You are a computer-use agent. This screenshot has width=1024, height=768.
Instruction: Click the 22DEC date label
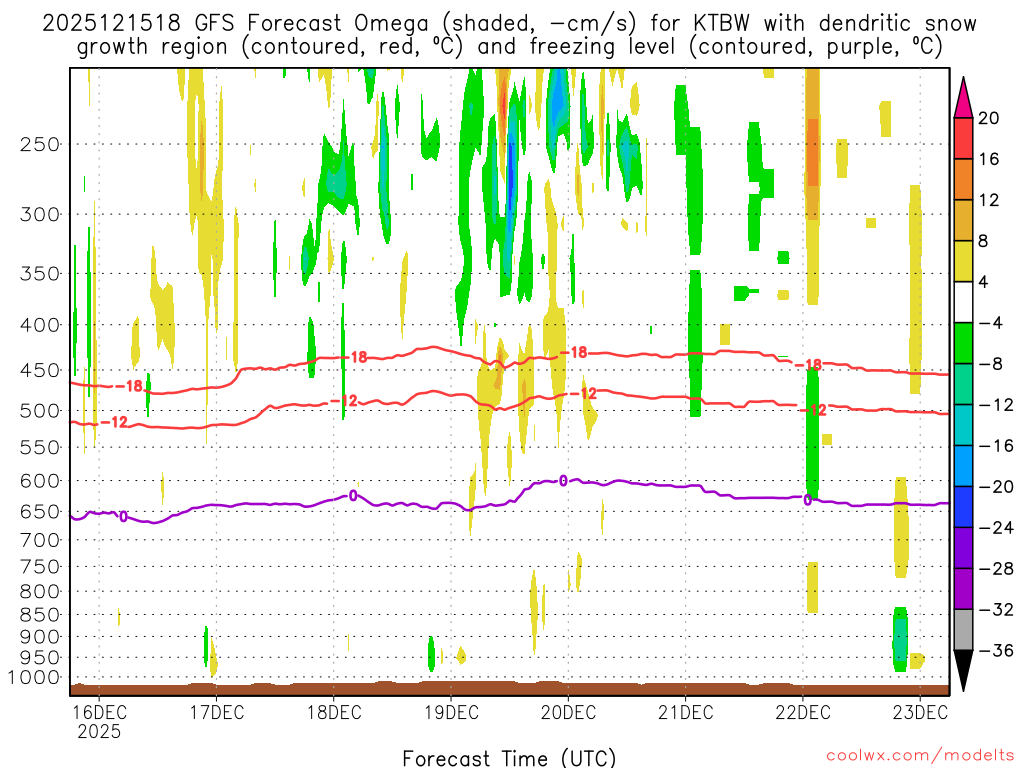click(x=803, y=712)
